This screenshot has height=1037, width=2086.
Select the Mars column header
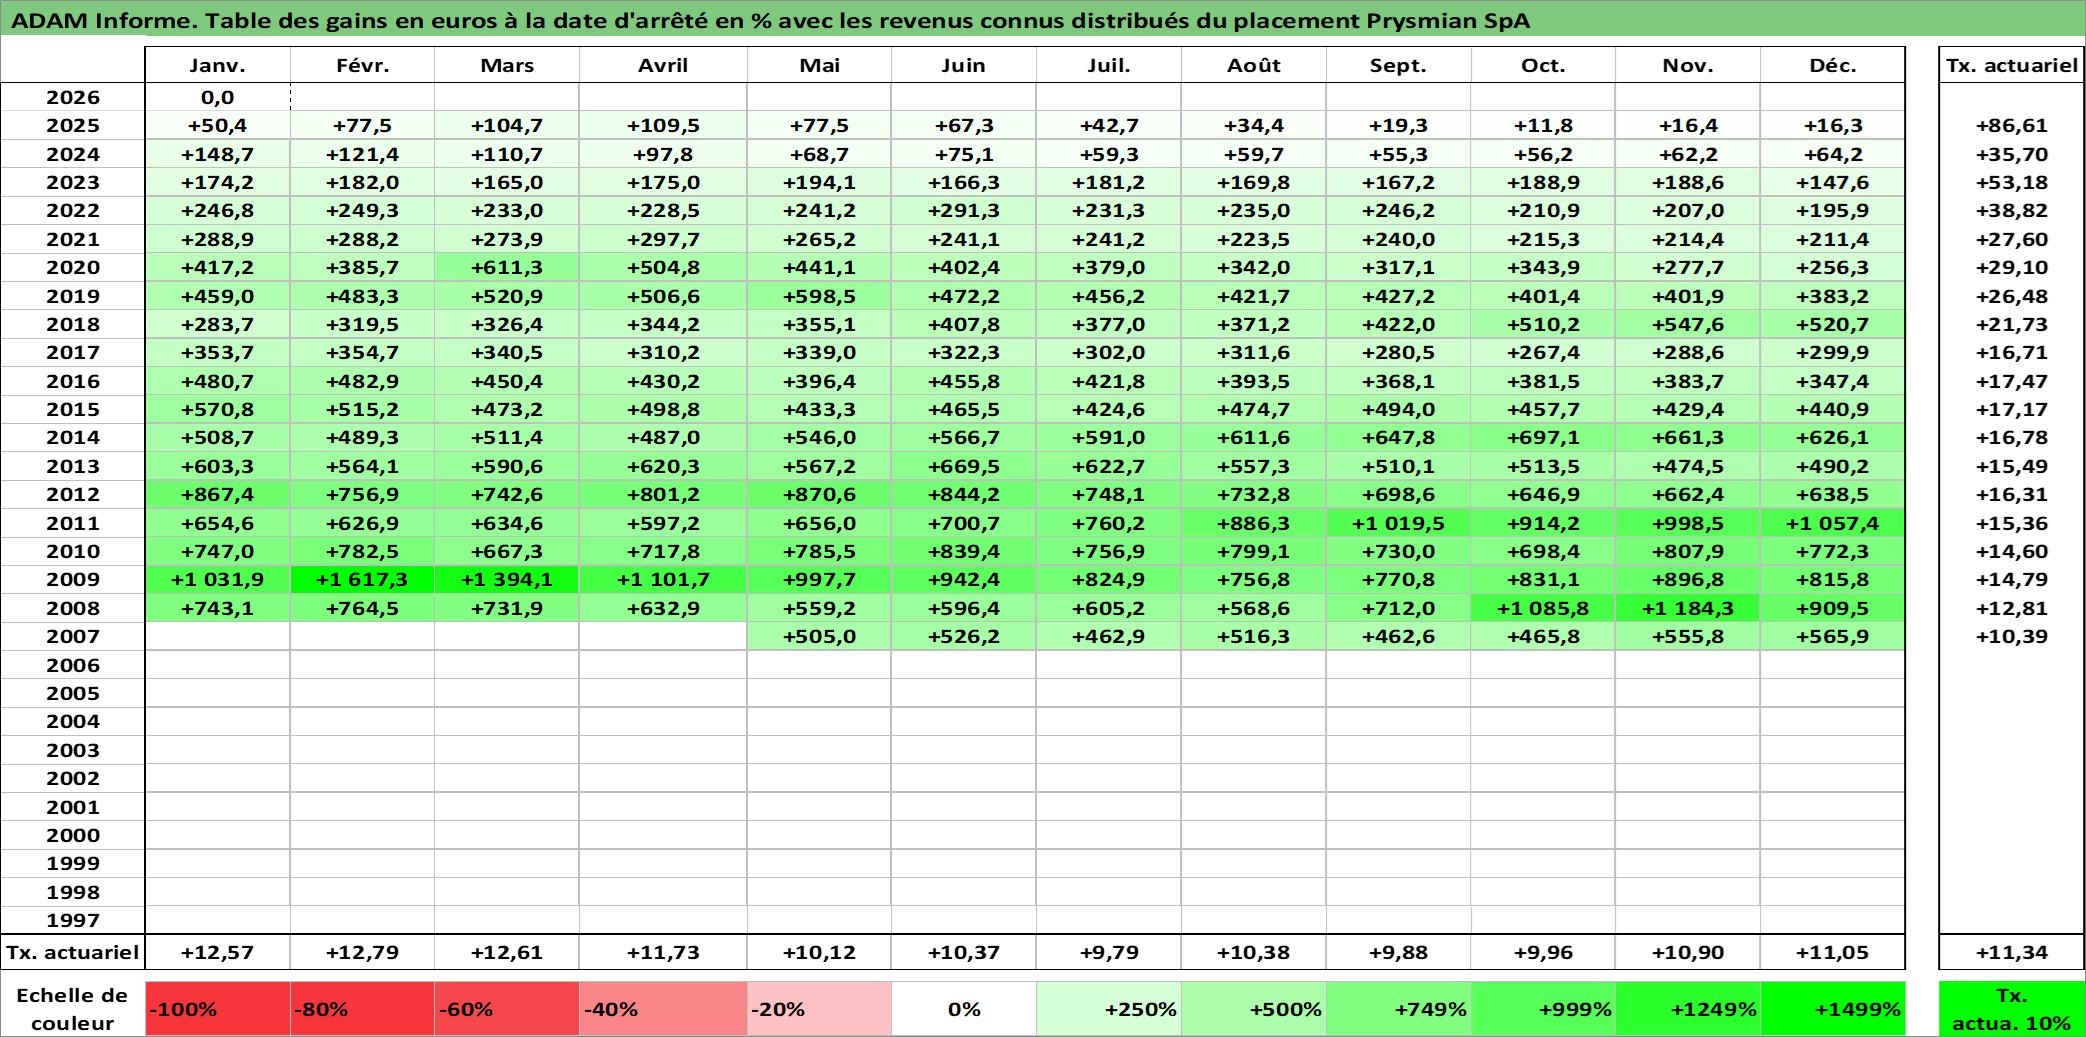point(507,65)
